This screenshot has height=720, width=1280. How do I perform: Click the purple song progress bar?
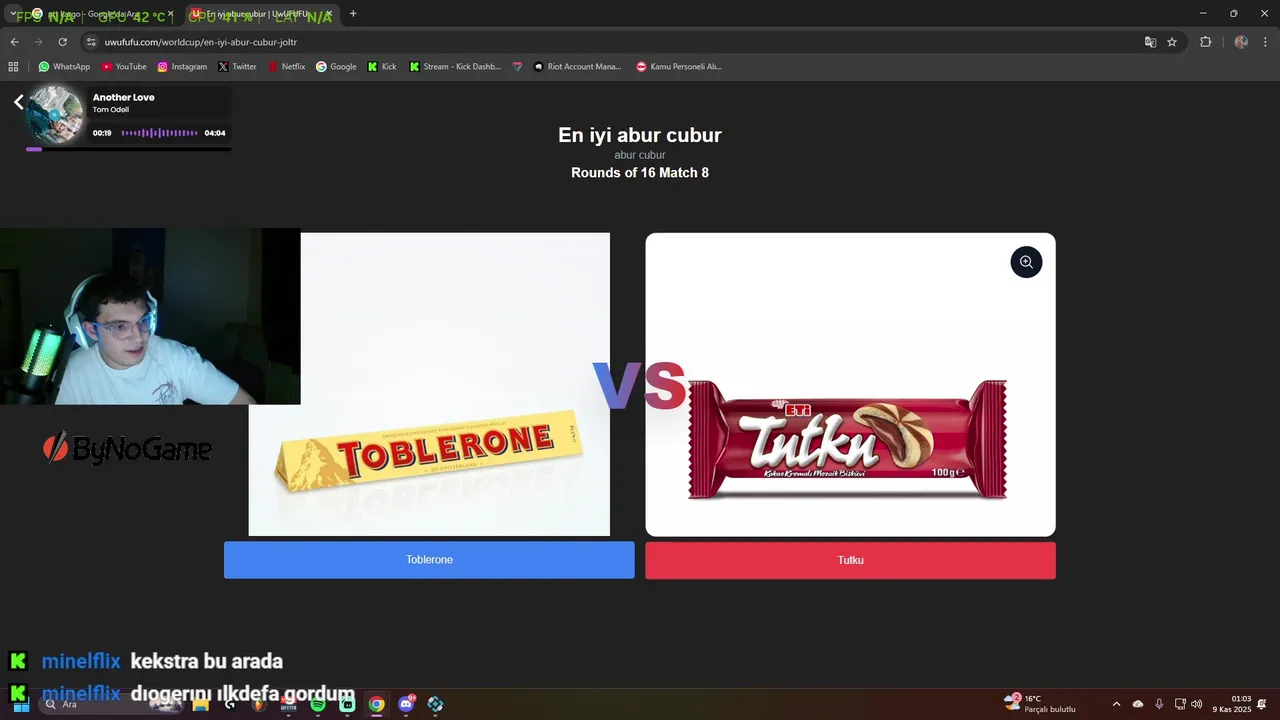pyautogui.click(x=129, y=149)
